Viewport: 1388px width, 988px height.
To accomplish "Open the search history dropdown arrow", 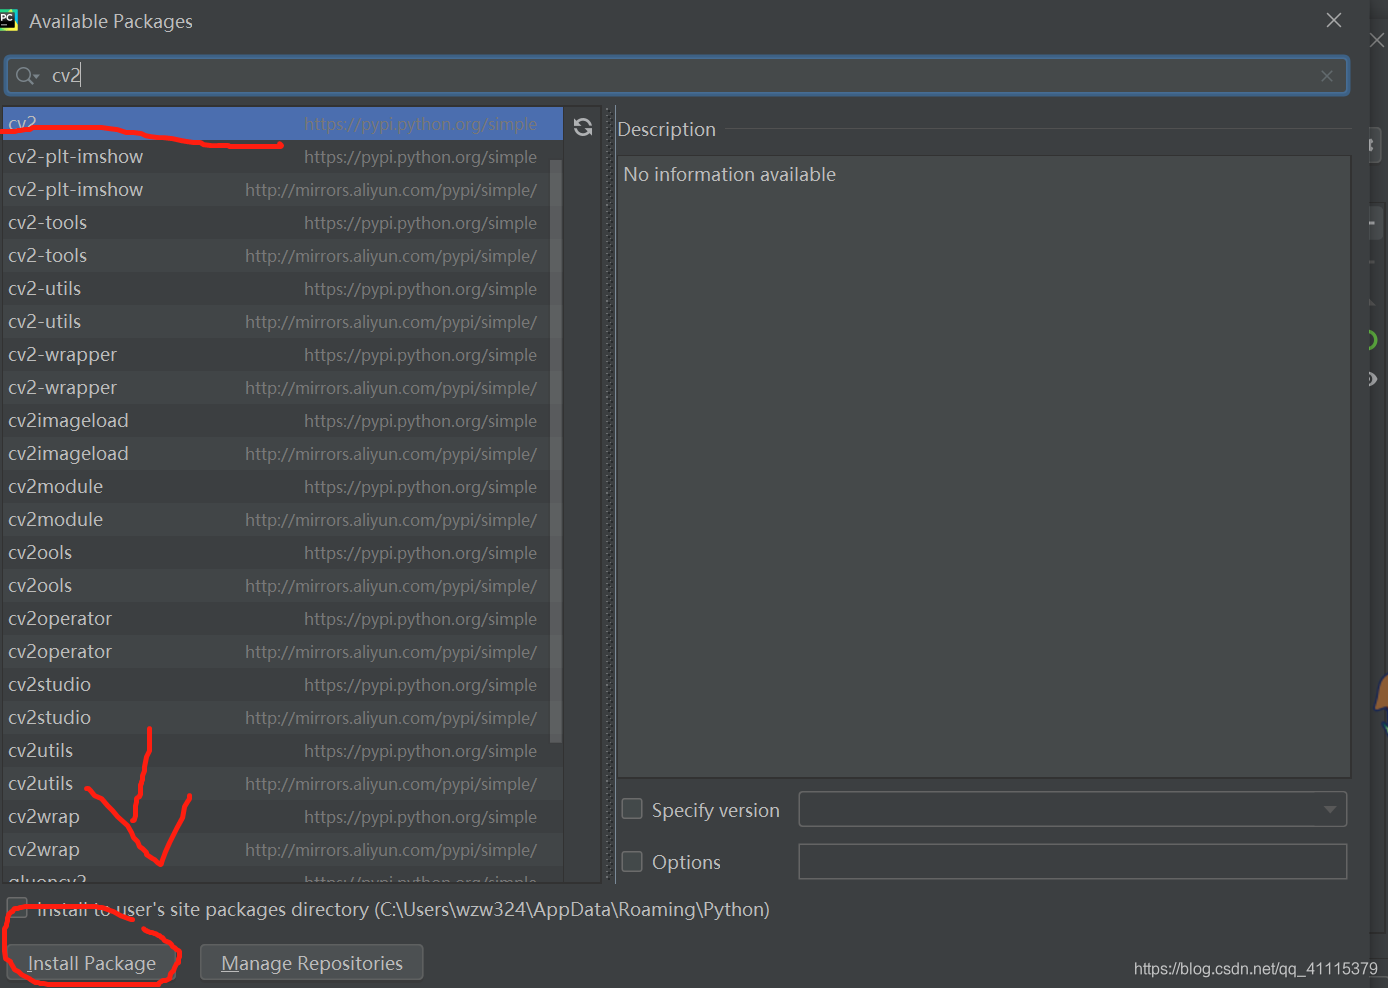I will coord(36,75).
